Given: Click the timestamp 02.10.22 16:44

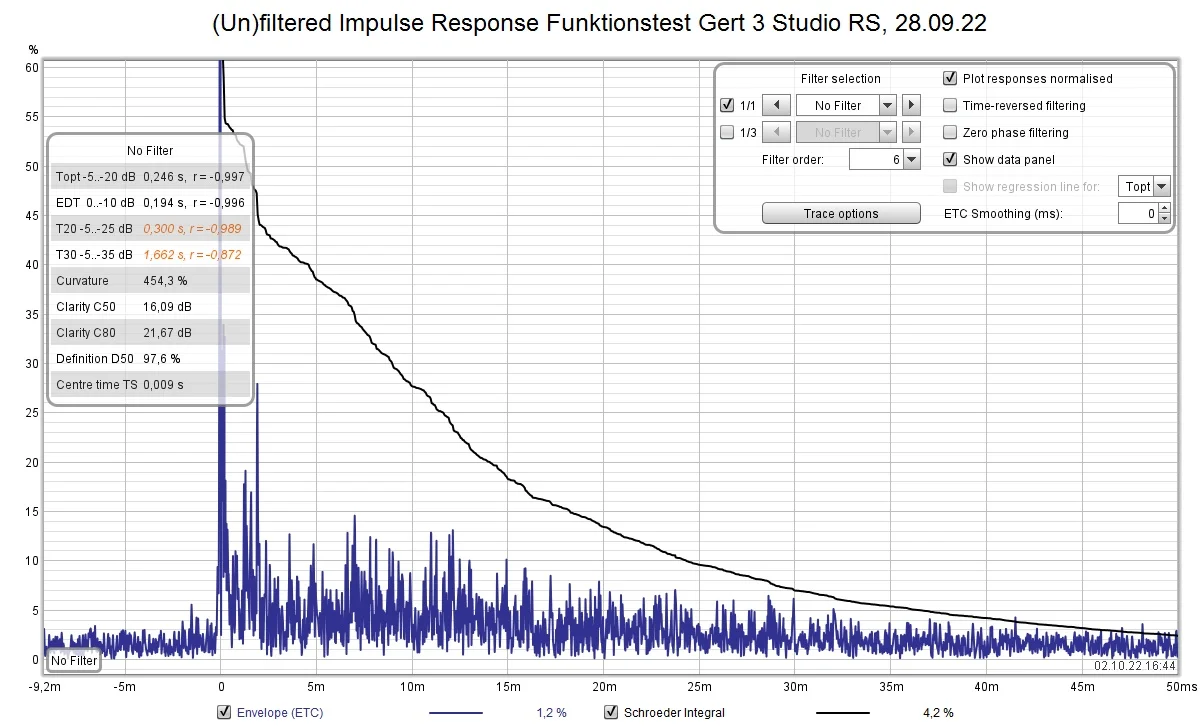Looking at the screenshot, I should pyautogui.click(x=1135, y=665).
